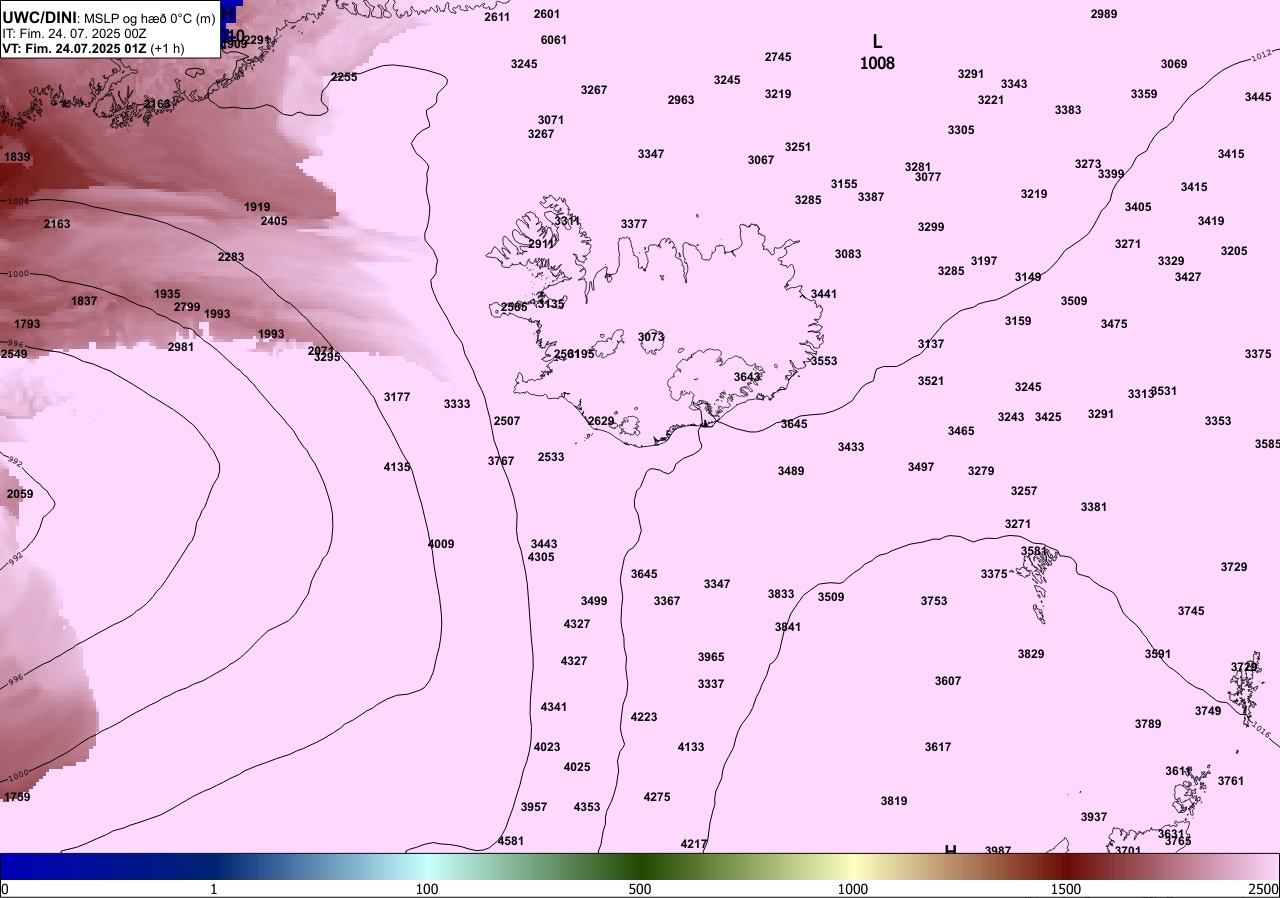Image resolution: width=1280 pixels, height=898 pixels.
Task: Select the height value 2911
Action: [x=541, y=244]
